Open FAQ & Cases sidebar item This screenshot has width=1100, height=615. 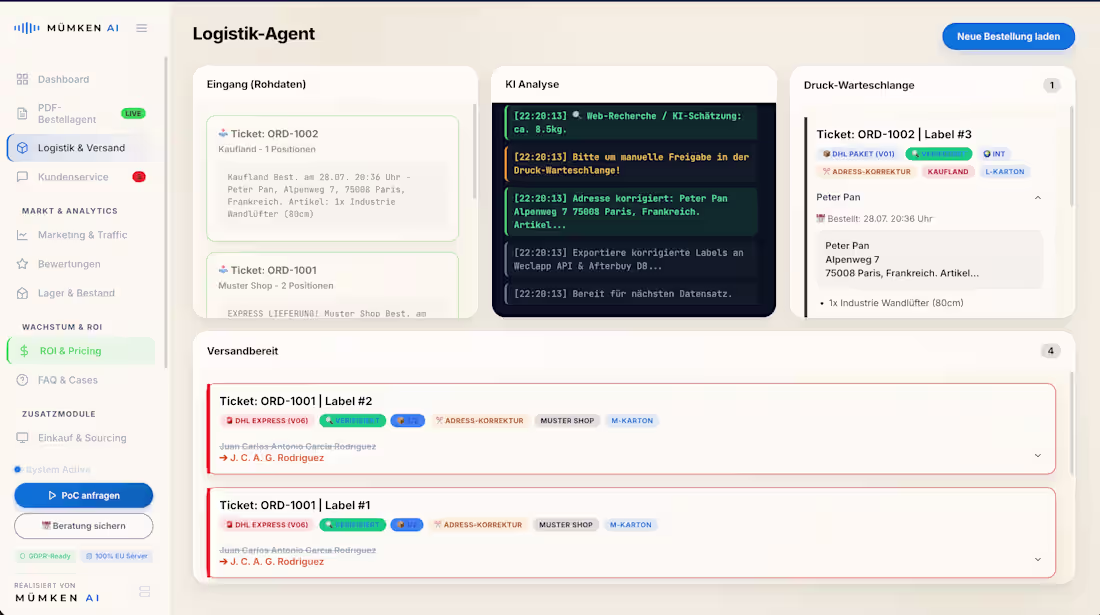click(x=81, y=380)
